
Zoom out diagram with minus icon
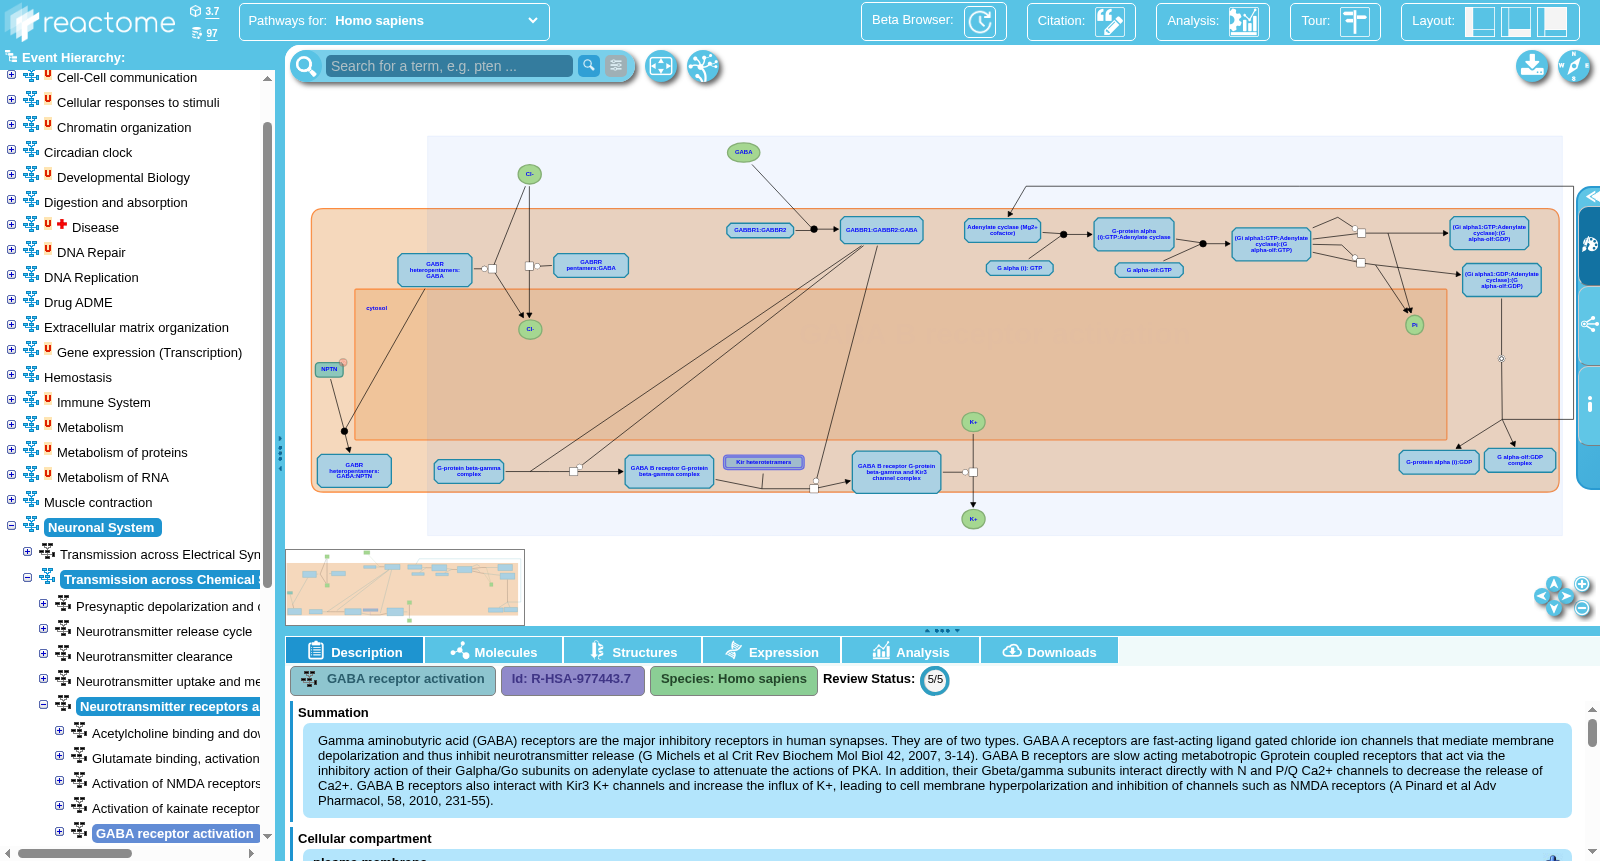click(x=1582, y=608)
